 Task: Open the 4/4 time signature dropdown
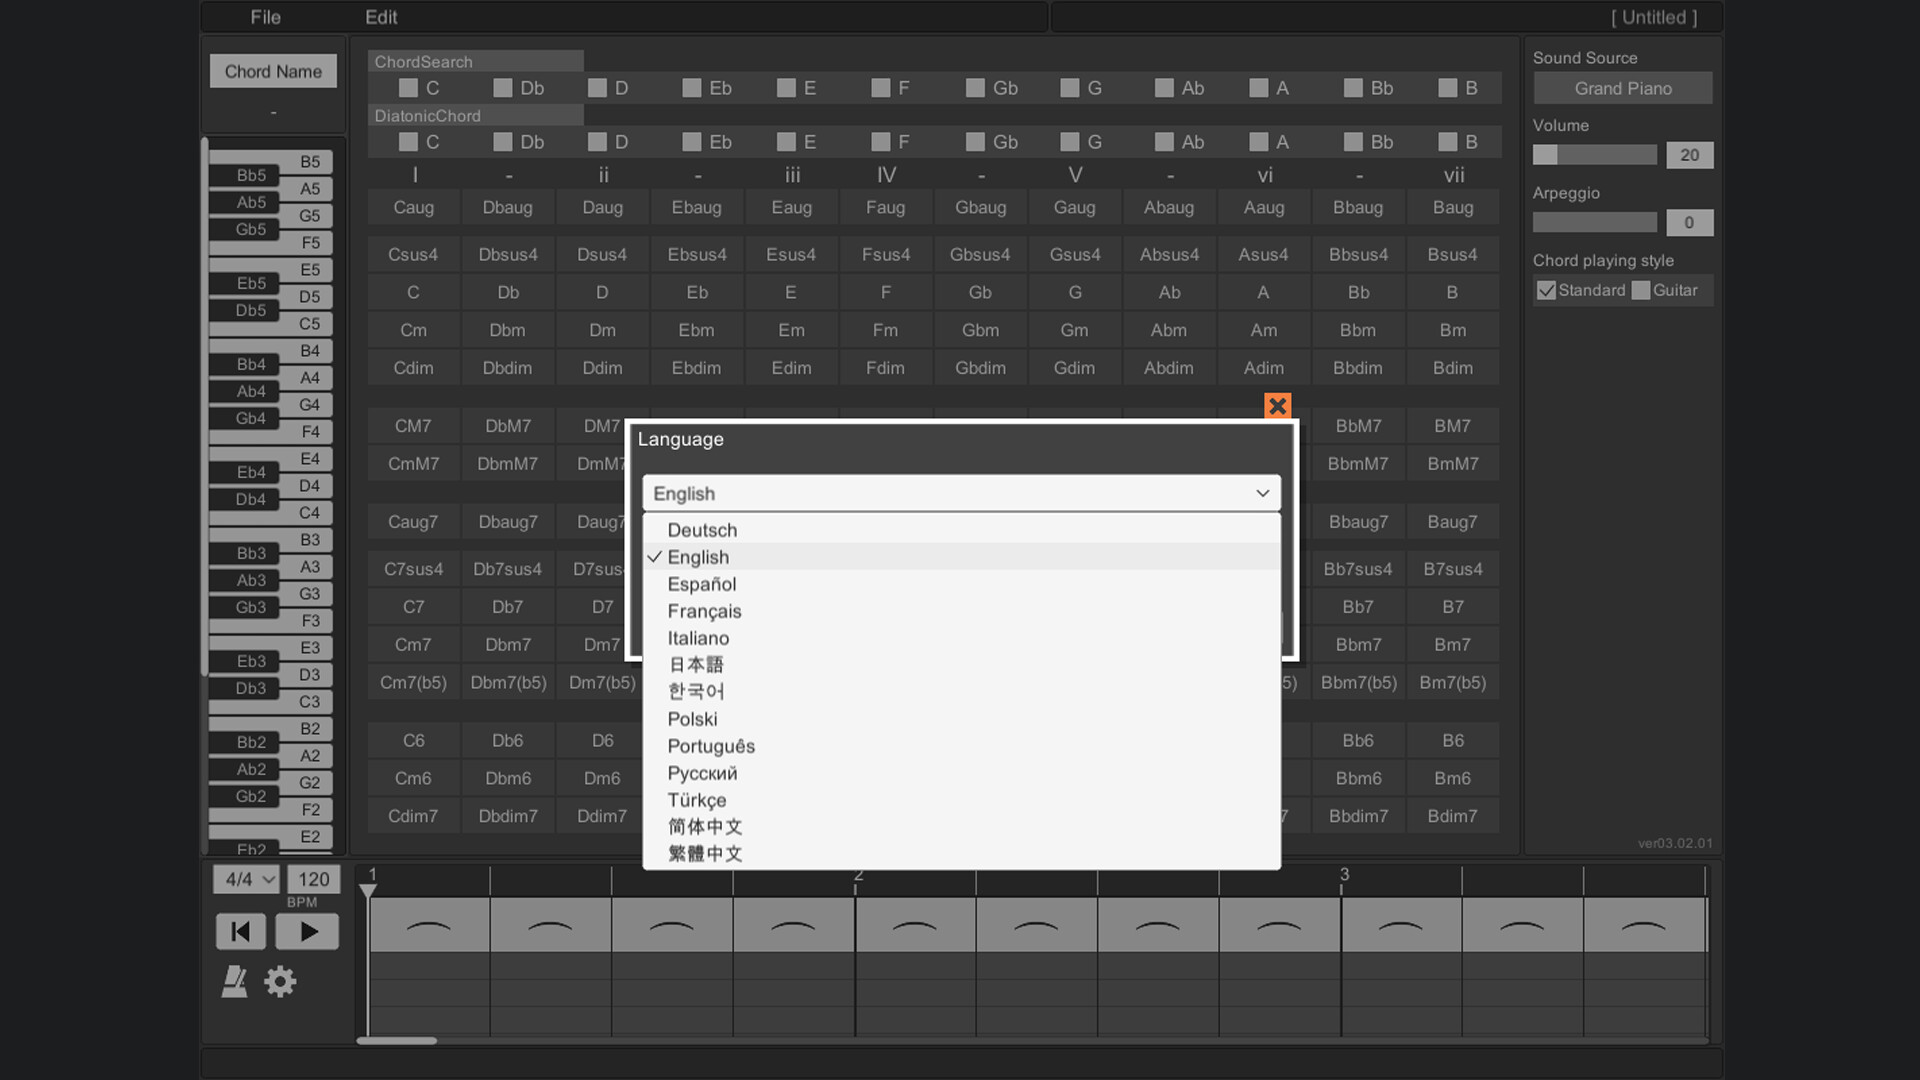(x=244, y=880)
